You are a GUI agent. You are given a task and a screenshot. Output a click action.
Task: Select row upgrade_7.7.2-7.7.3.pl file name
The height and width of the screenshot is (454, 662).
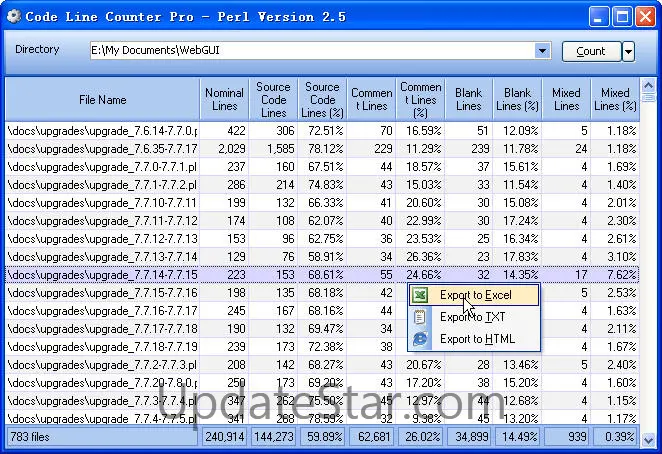click(x=103, y=364)
